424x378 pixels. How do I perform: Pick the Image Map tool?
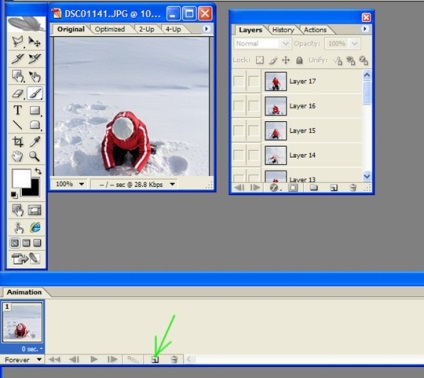coord(18,76)
